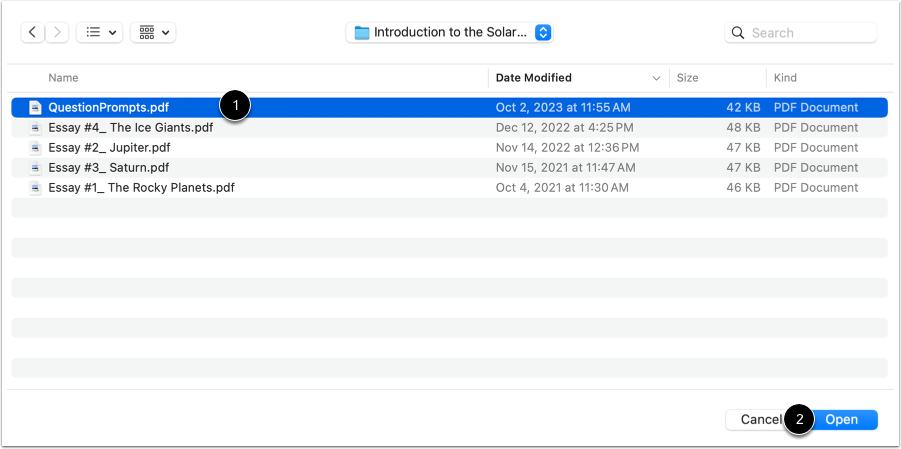Click the Cancel button
This screenshot has width=901, height=449.
[760, 420]
